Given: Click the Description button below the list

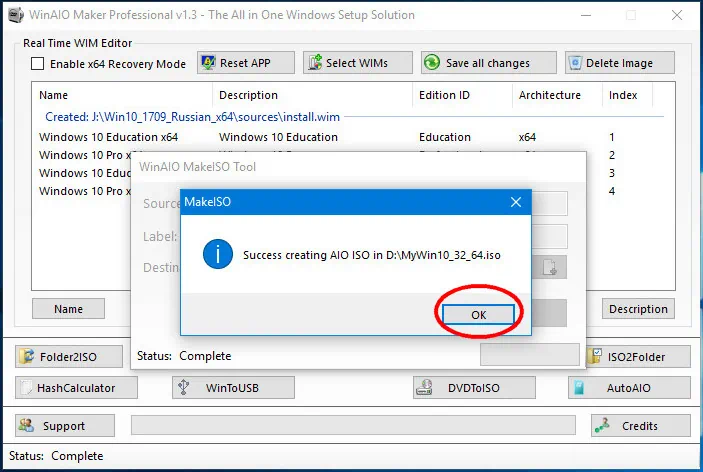Looking at the screenshot, I should pyautogui.click(x=638, y=309).
